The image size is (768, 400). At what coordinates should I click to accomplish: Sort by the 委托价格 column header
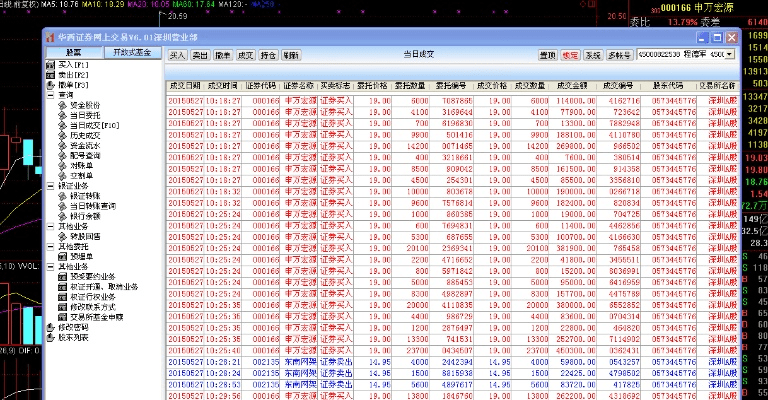(x=373, y=86)
